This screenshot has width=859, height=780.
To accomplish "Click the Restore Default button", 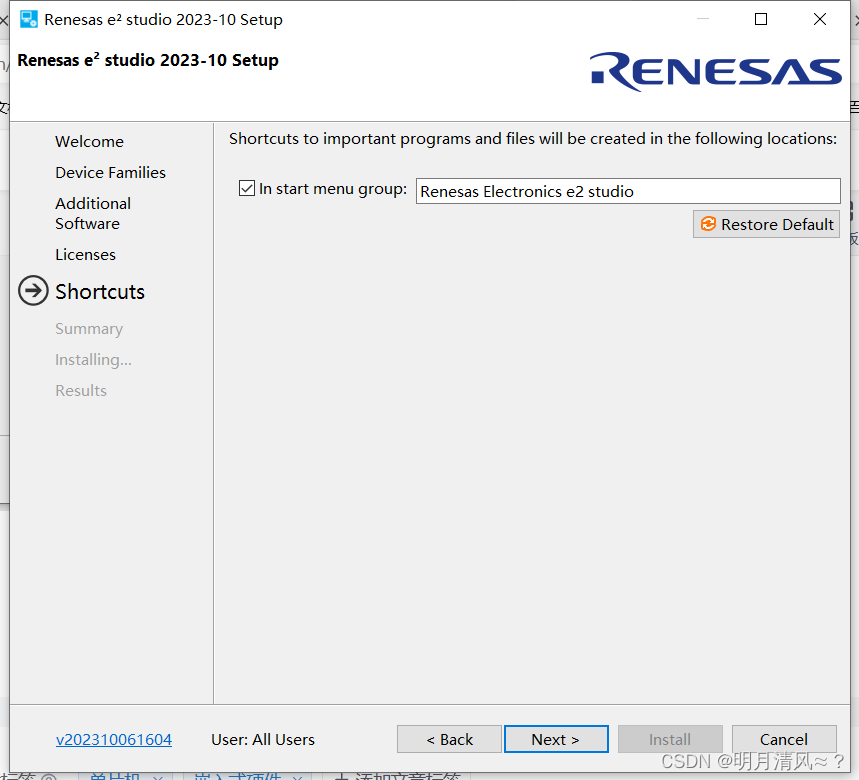I will (766, 224).
